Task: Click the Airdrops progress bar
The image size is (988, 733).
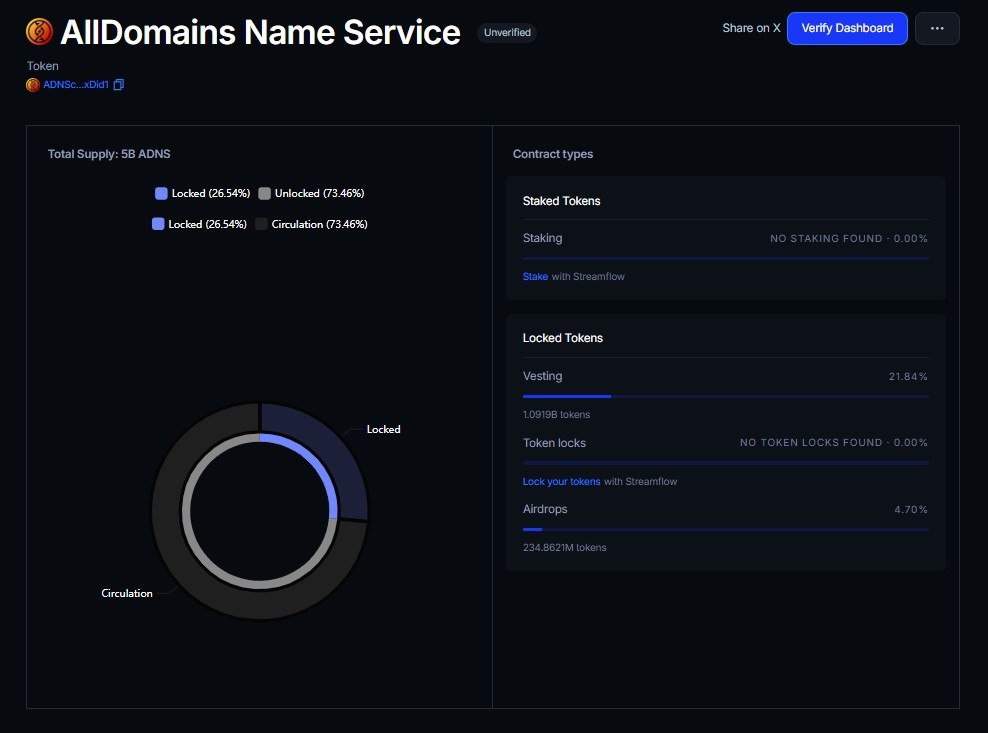Action: [x=725, y=529]
